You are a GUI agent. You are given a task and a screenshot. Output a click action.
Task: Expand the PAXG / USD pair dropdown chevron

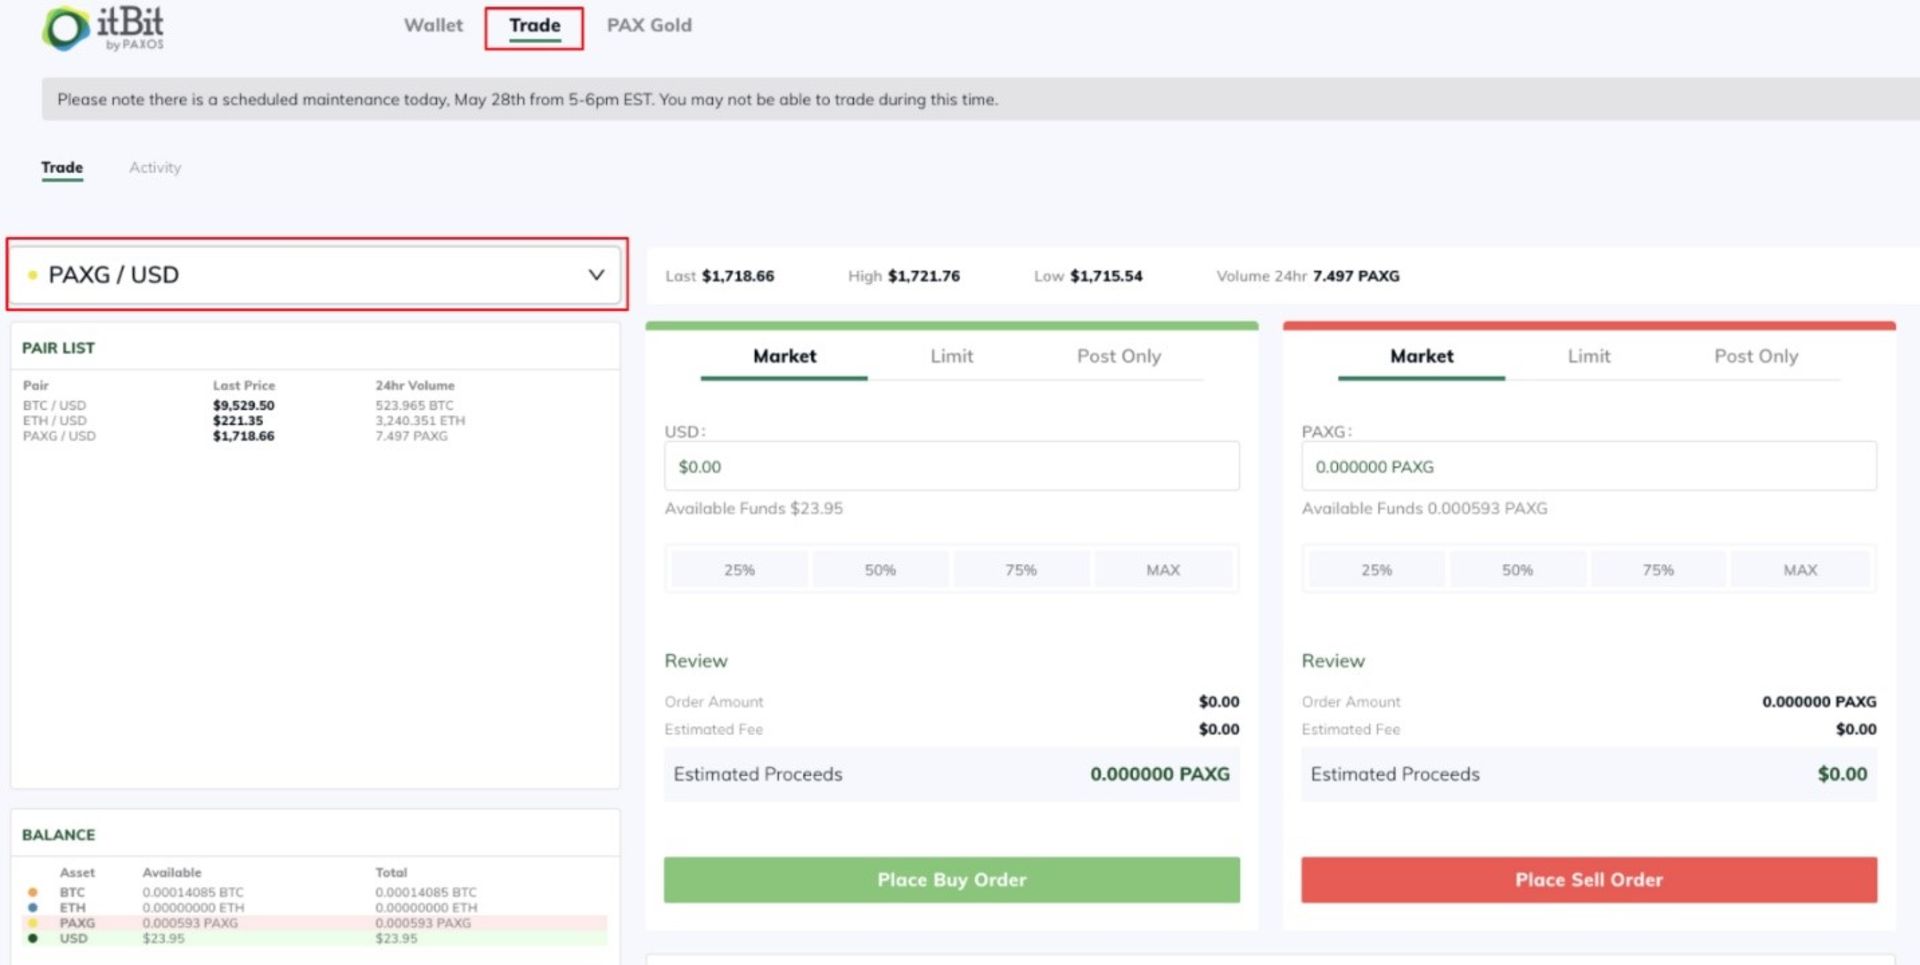pos(596,275)
